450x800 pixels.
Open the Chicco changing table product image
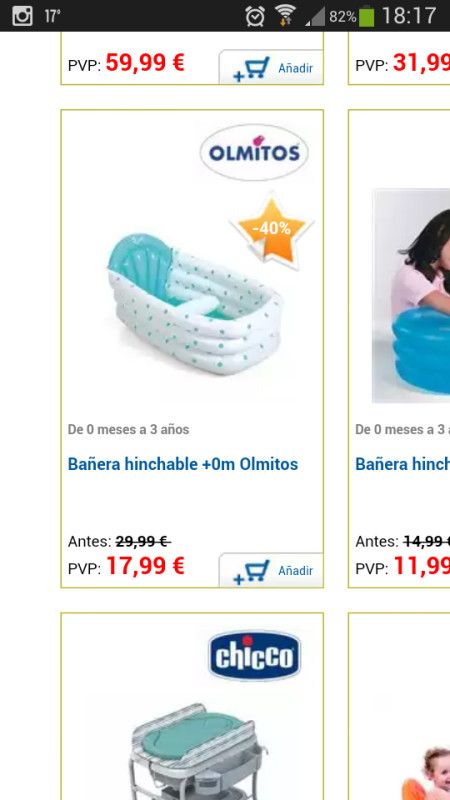196,751
